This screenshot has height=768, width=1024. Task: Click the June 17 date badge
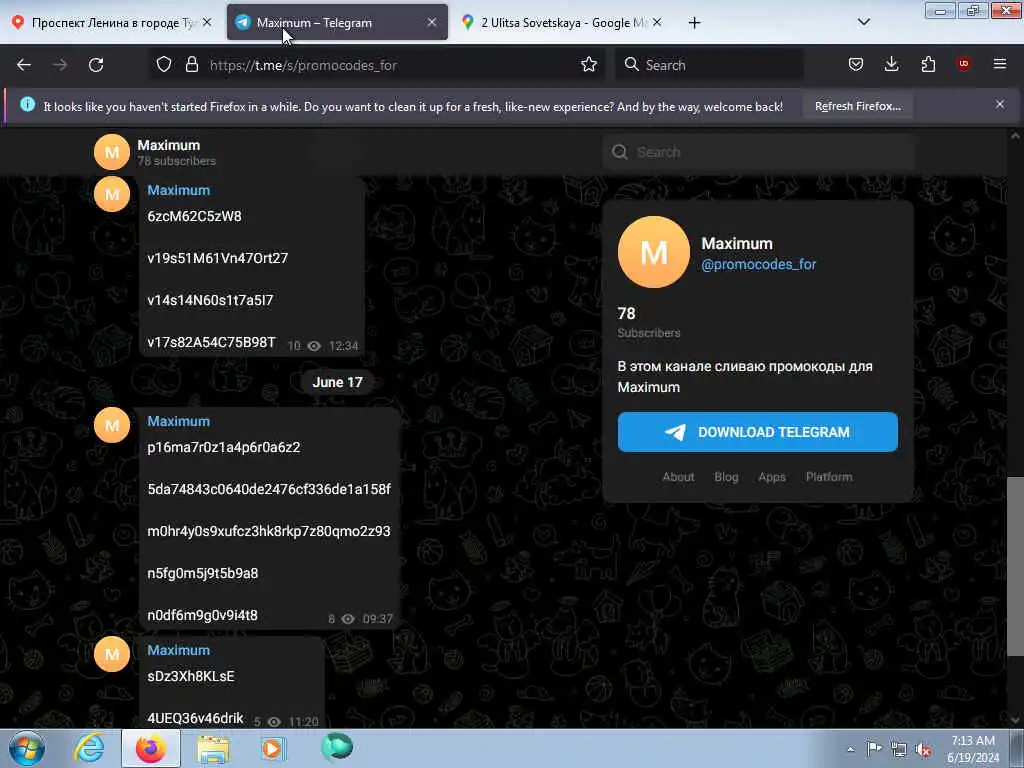click(x=337, y=382)
